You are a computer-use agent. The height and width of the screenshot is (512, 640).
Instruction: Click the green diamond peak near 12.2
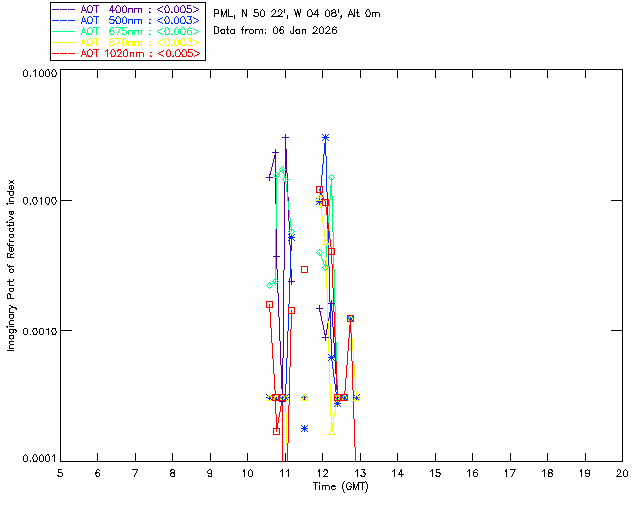point(331,178)
